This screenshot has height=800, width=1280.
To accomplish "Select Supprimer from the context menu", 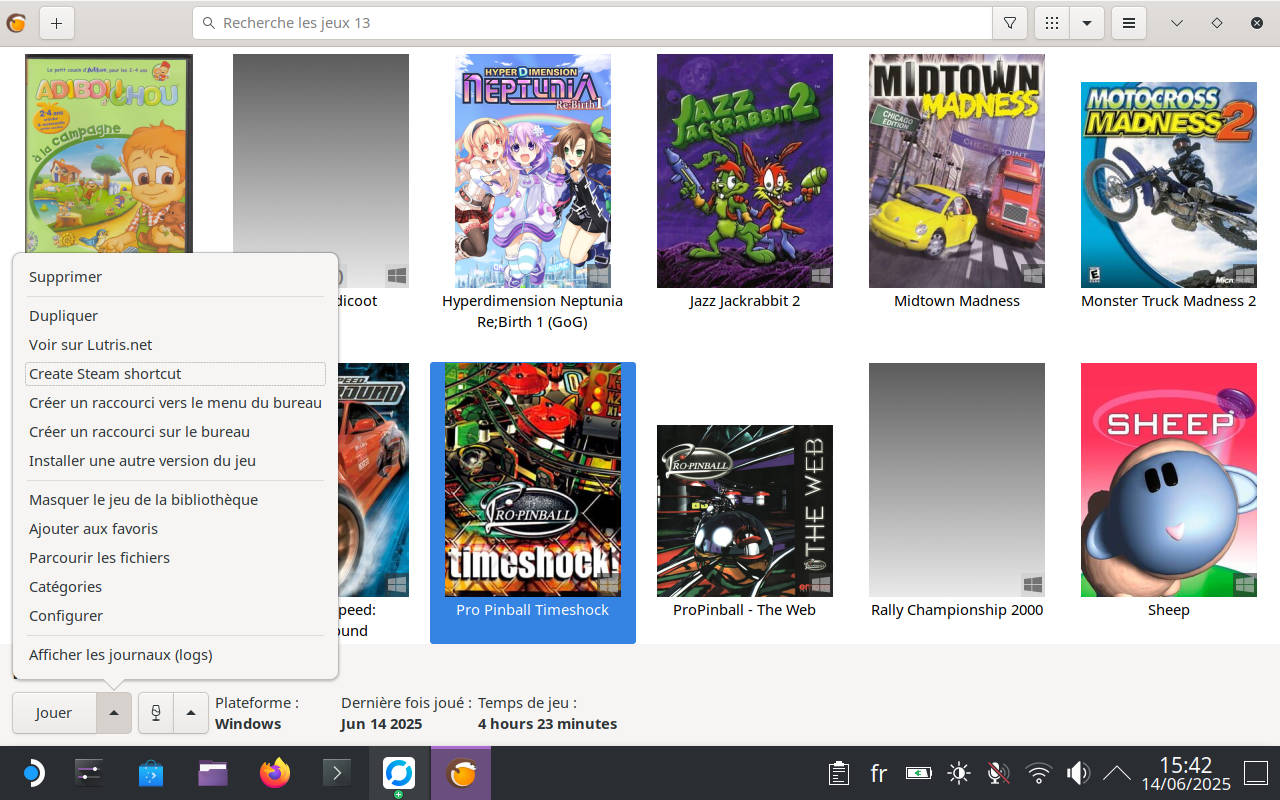I will pos(175,277).
